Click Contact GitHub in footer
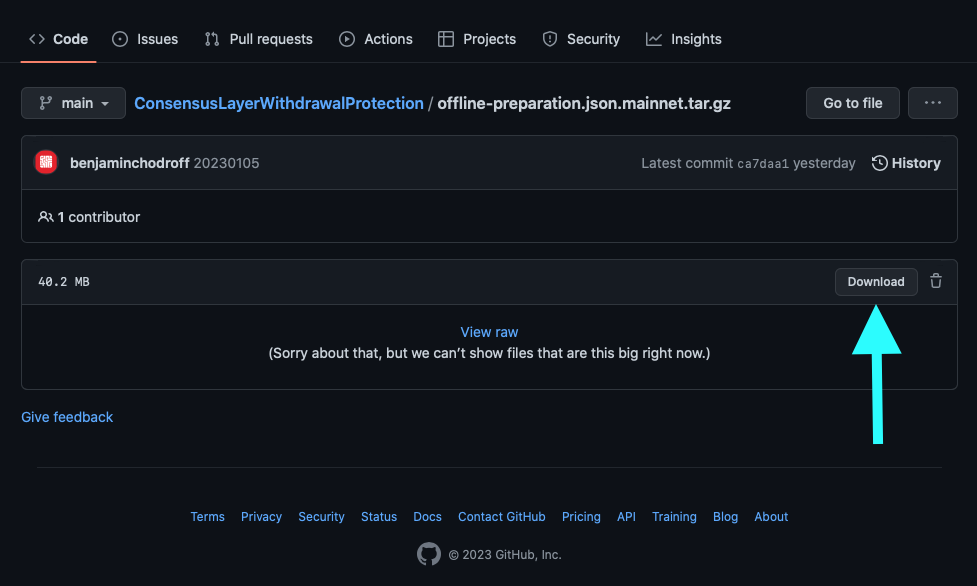The height and width of the screenshot is (586, 977). (502, 517)
